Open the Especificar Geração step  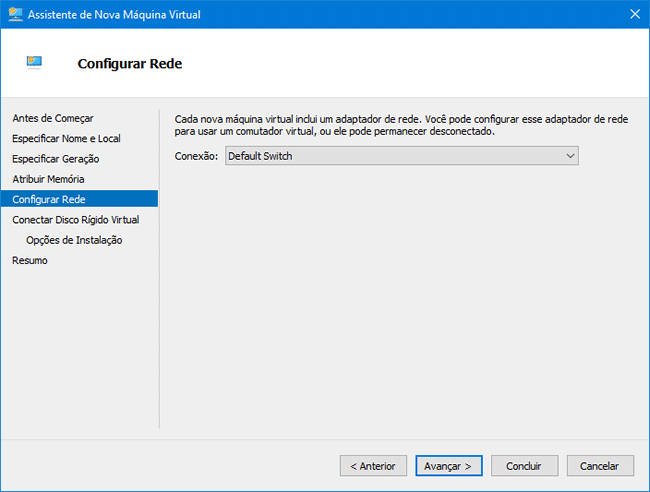pos(55,159)
